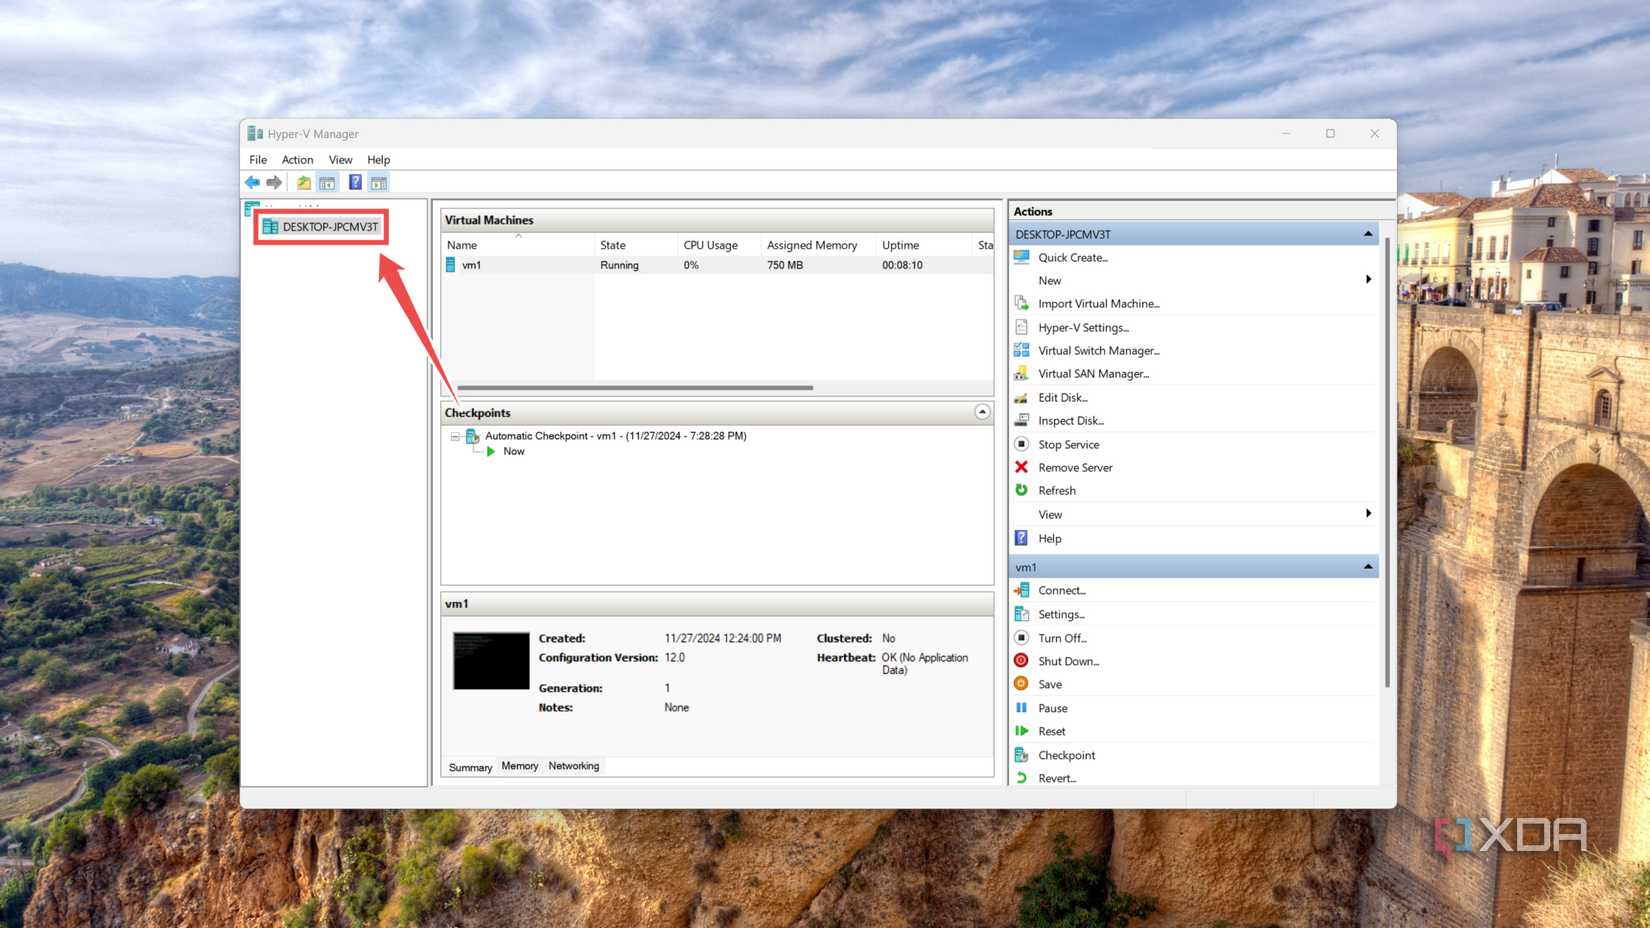Click the Connect icon under vm1
The width and height of the screenshot is (1650, 928).
(x=1021, y=590)
